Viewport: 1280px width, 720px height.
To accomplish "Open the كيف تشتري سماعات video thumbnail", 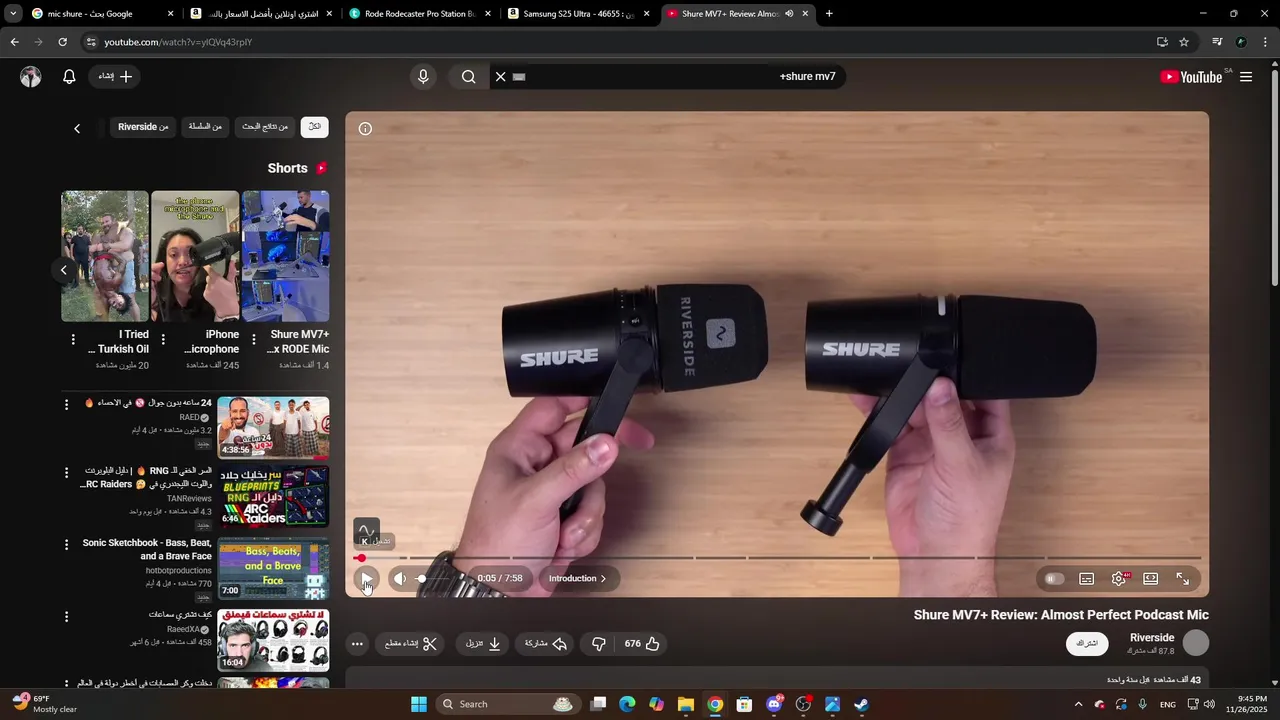I will click(273, 640).
